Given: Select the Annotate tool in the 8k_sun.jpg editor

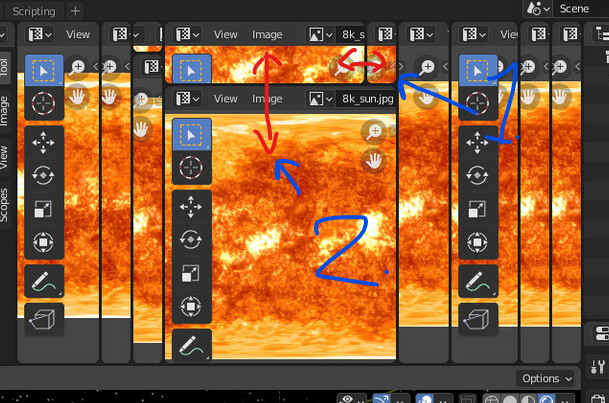Looking at the screenshot, I should coord(191,345).
